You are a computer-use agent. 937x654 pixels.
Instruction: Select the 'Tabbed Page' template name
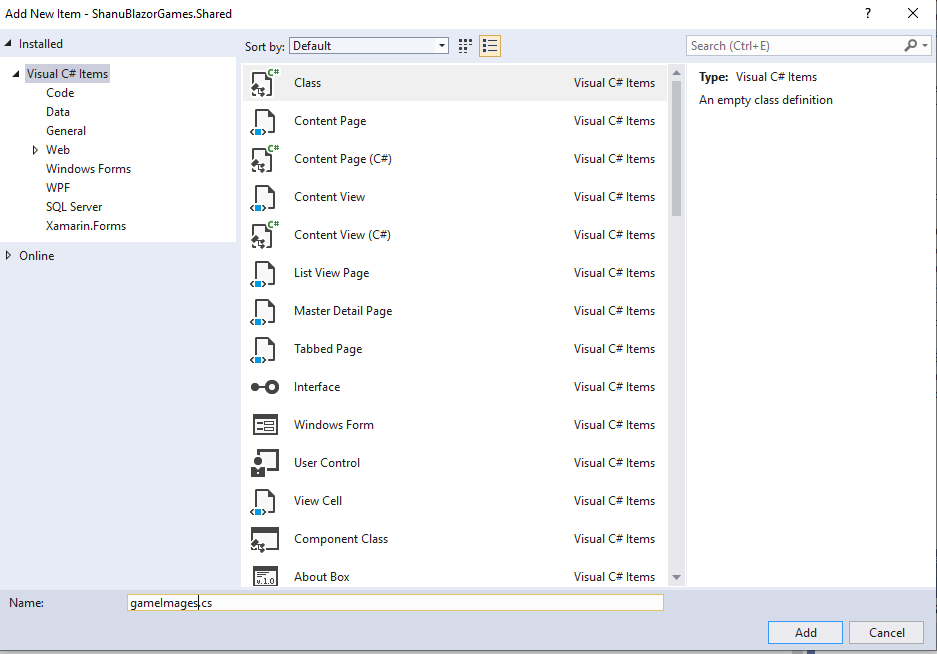[x=328, y=349]
